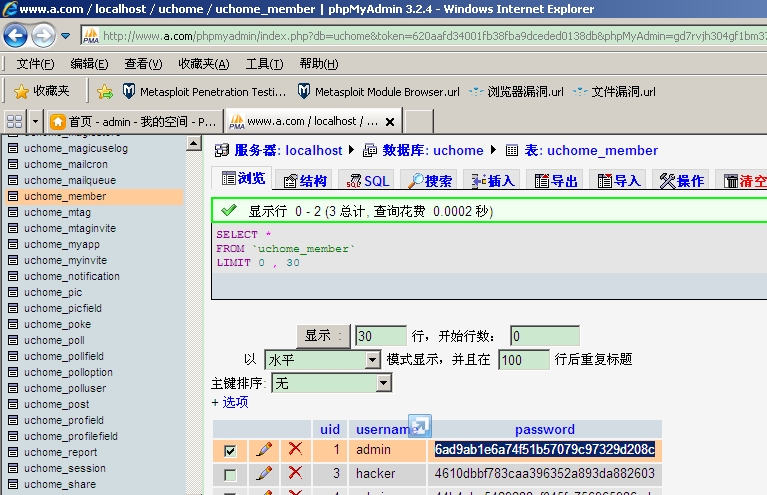Open the 帮助(H) menu
The image size is (767, 495).
(319, 64)
